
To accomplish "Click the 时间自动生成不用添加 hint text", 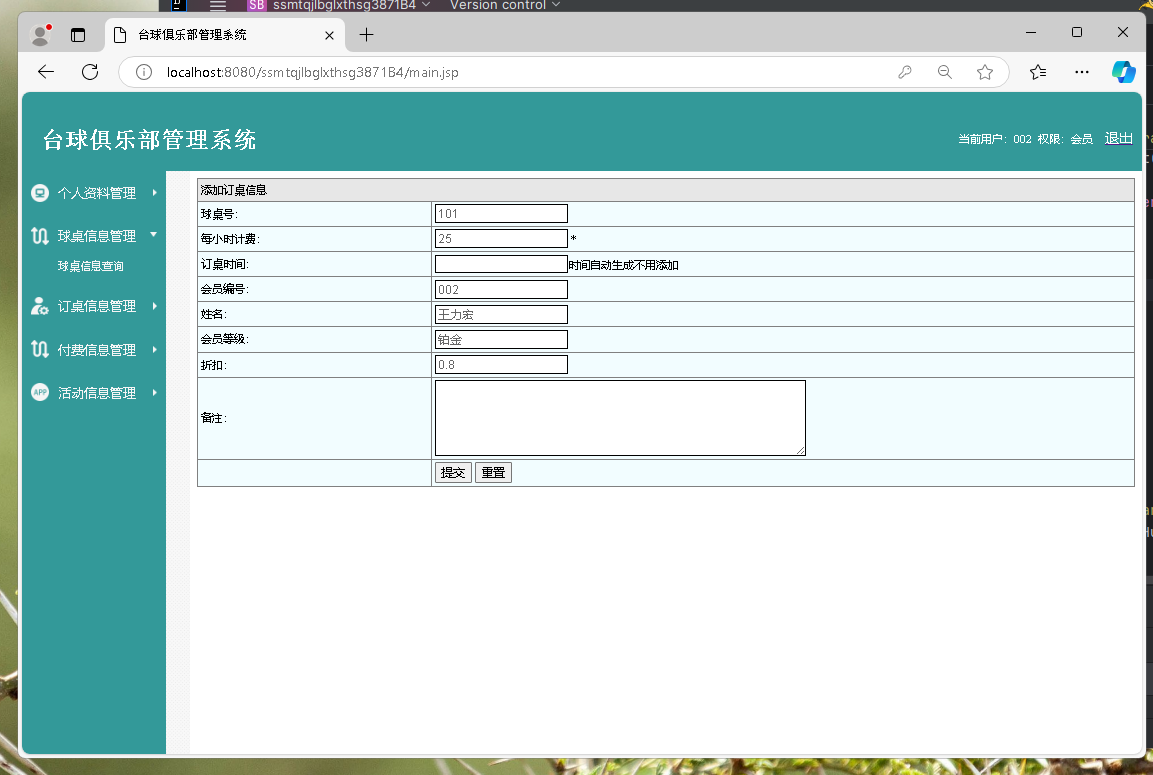I will [624, 265].
